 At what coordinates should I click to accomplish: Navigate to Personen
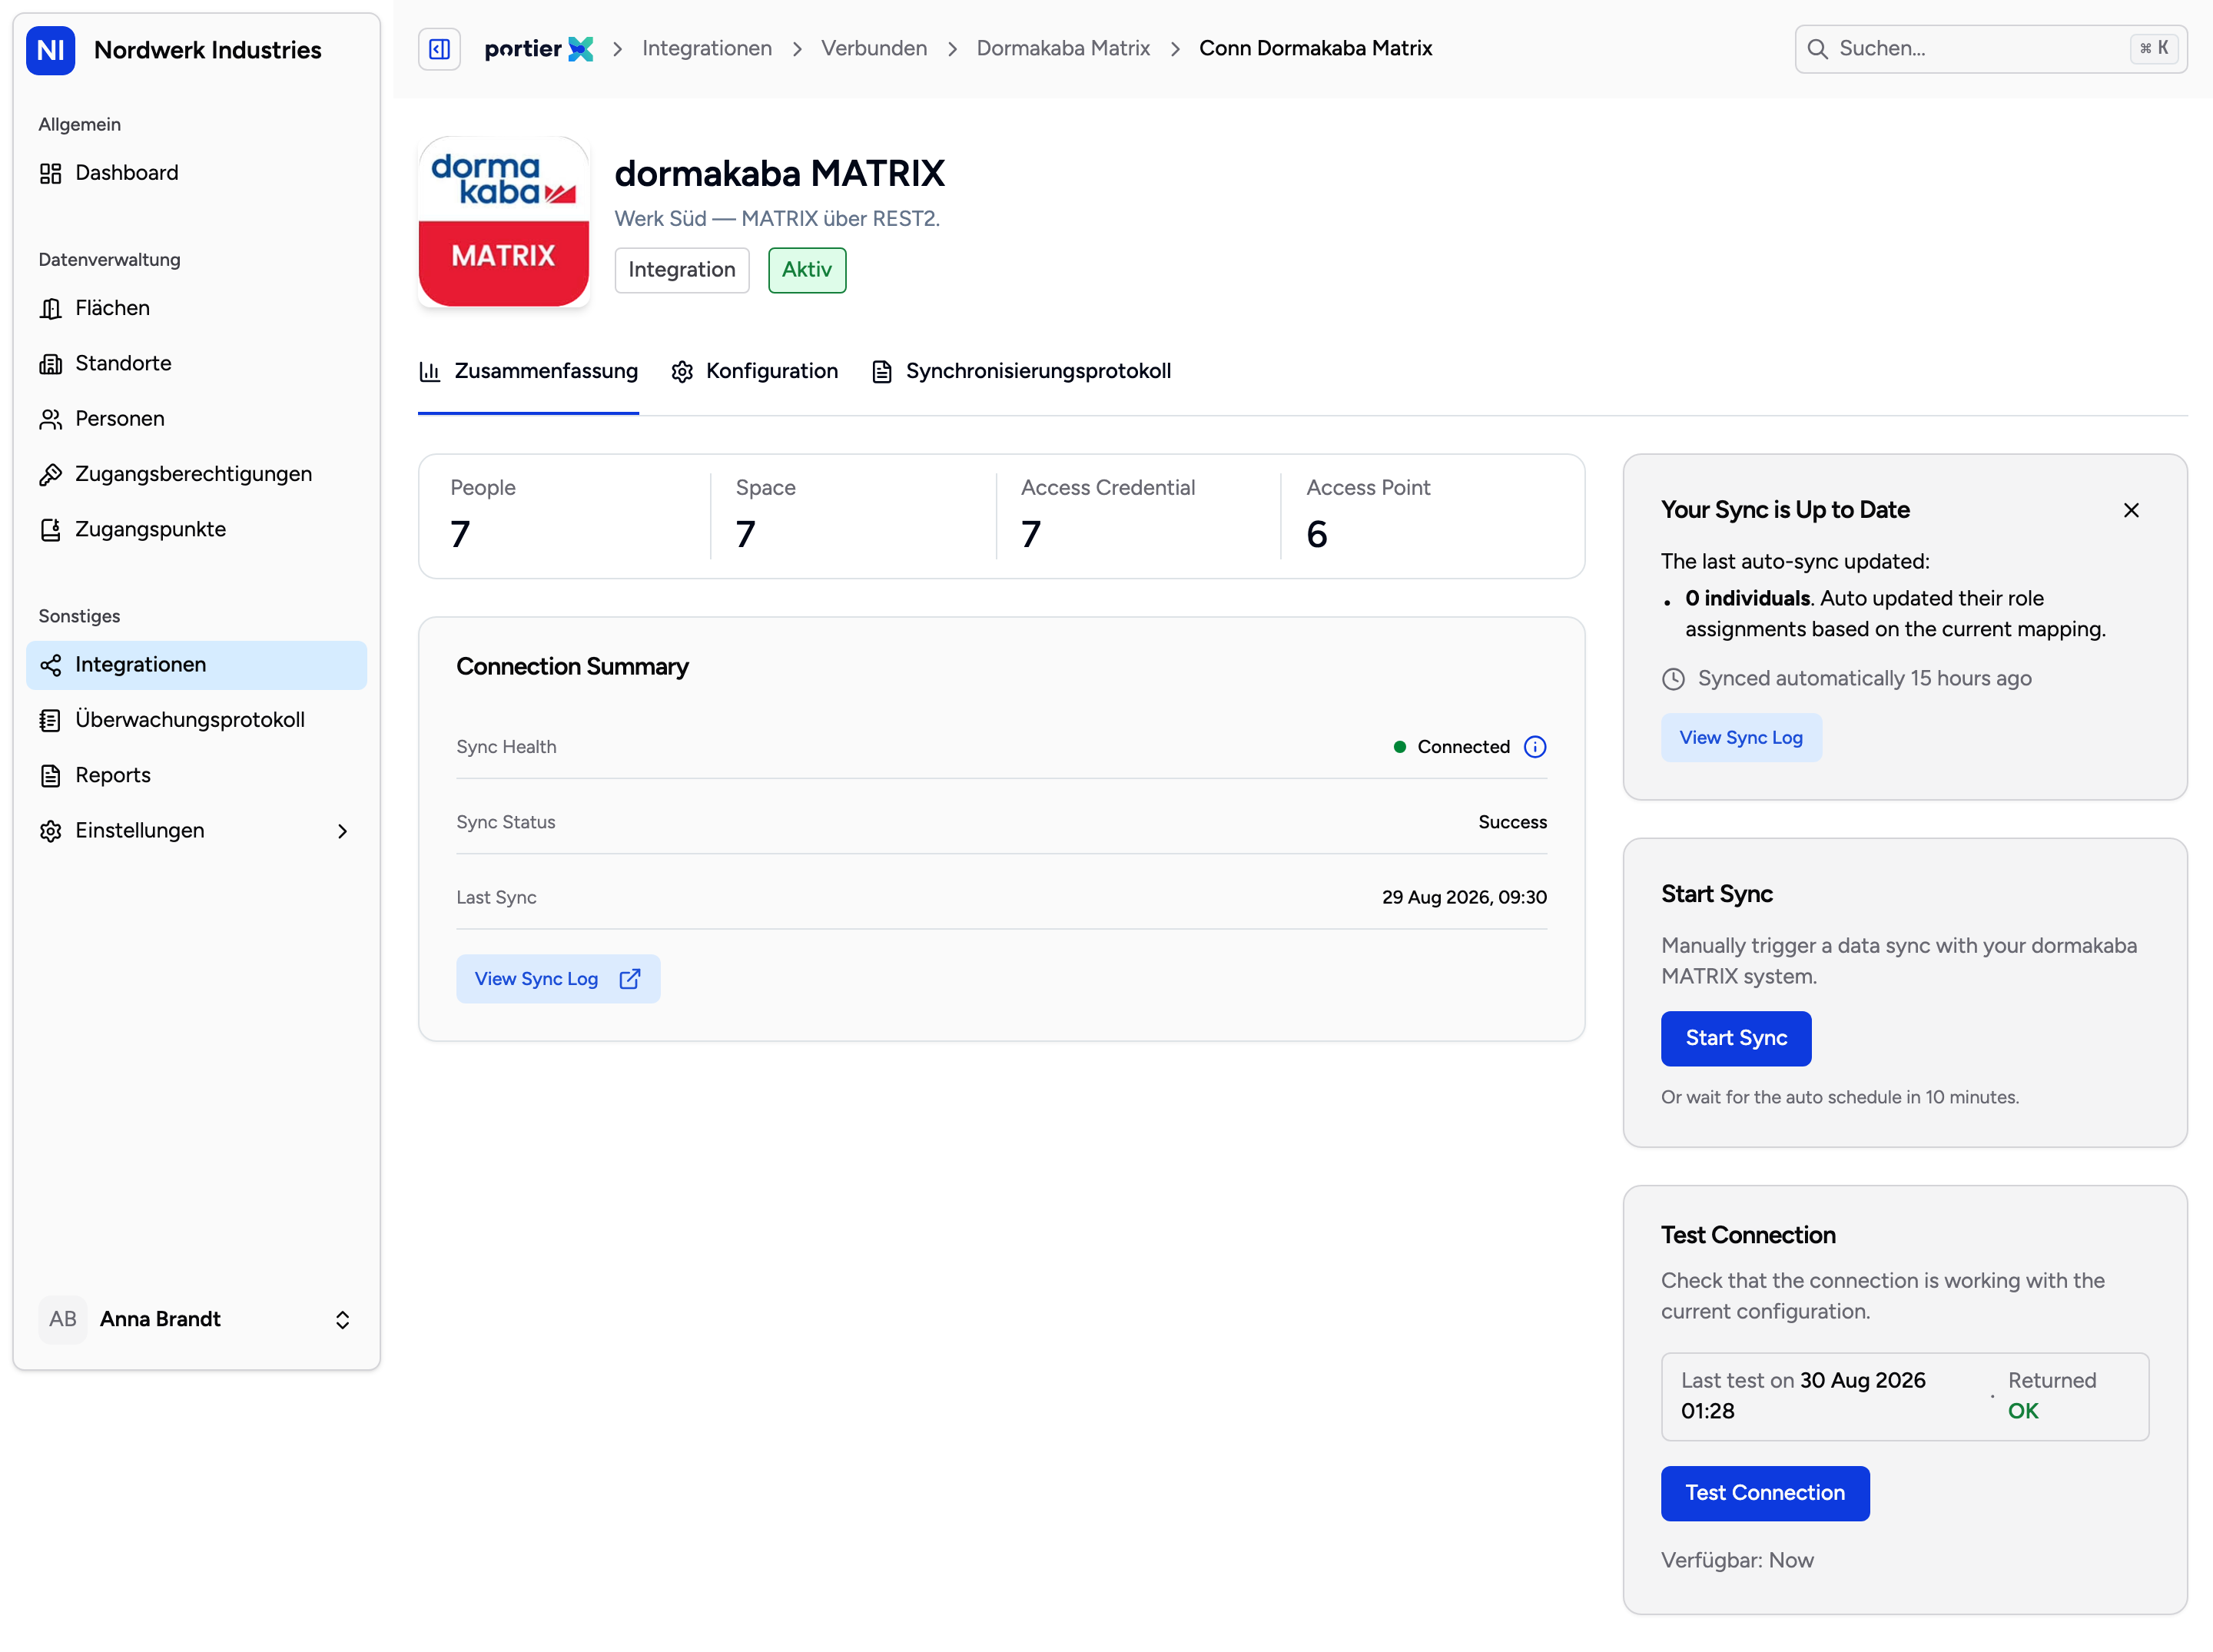(x=196, y=419)
